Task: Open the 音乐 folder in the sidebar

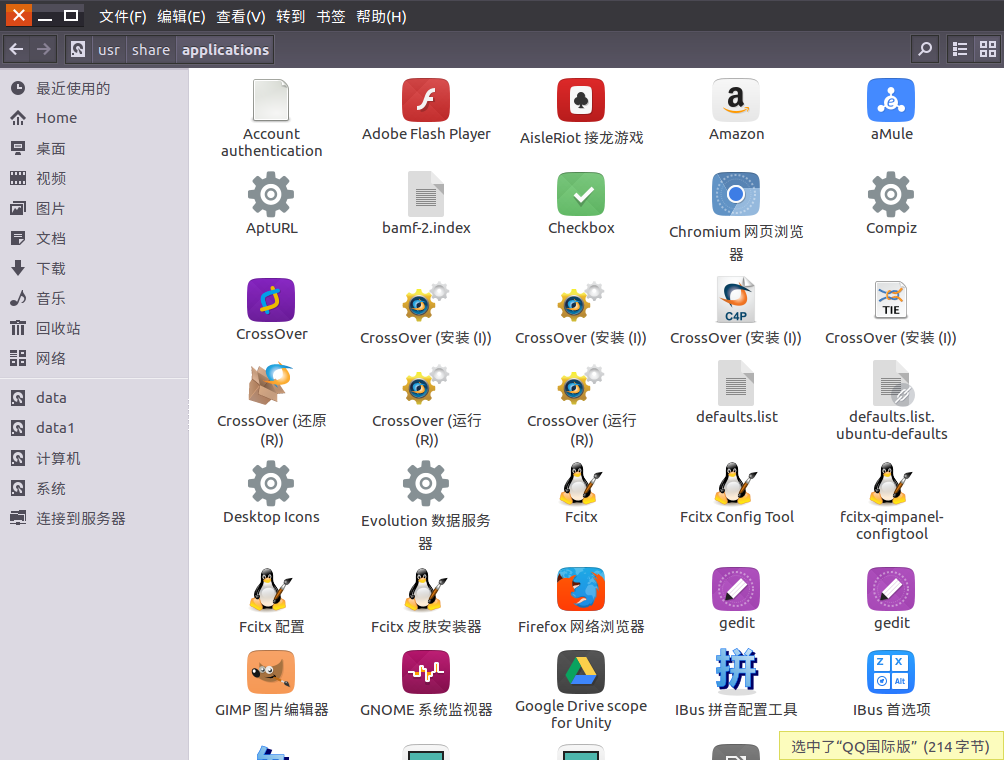Action: pos(94,298)
